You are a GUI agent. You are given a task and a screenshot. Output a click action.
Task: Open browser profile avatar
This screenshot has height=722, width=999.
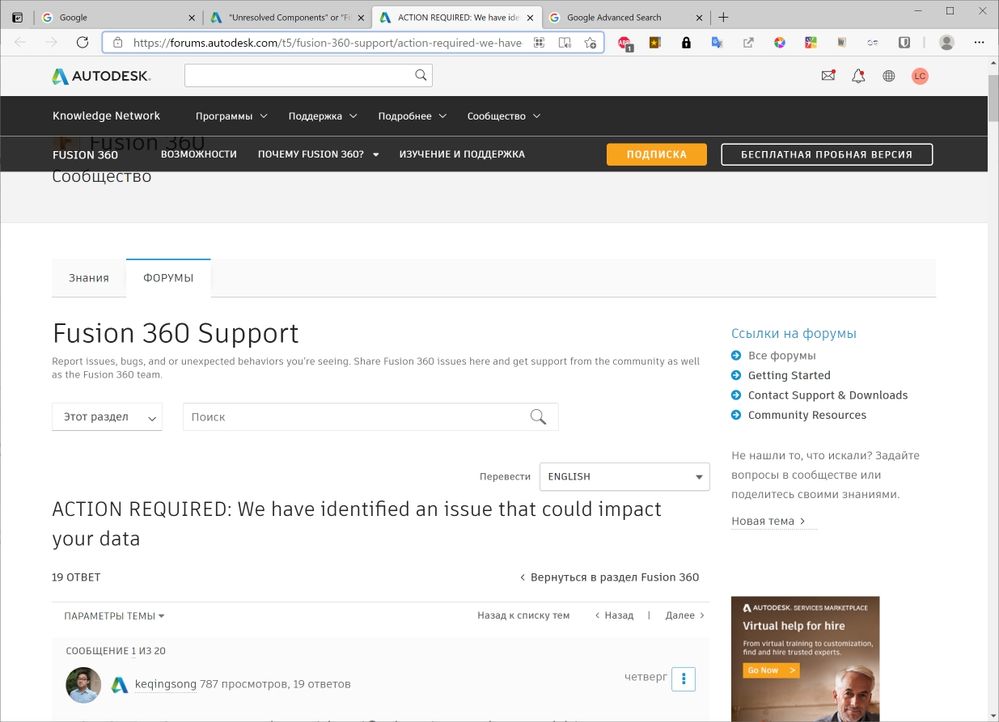coord(947,43)
